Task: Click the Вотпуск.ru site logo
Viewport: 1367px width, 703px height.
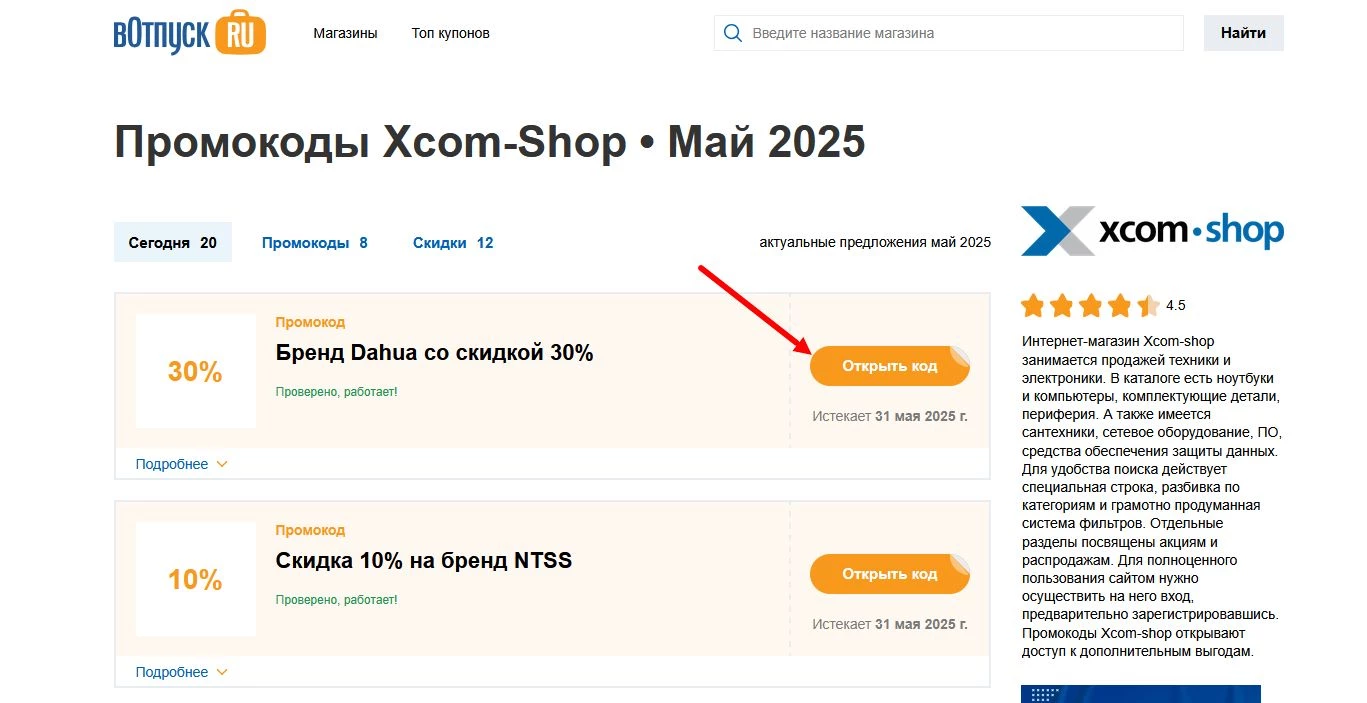Action: (x=188, y=32)
